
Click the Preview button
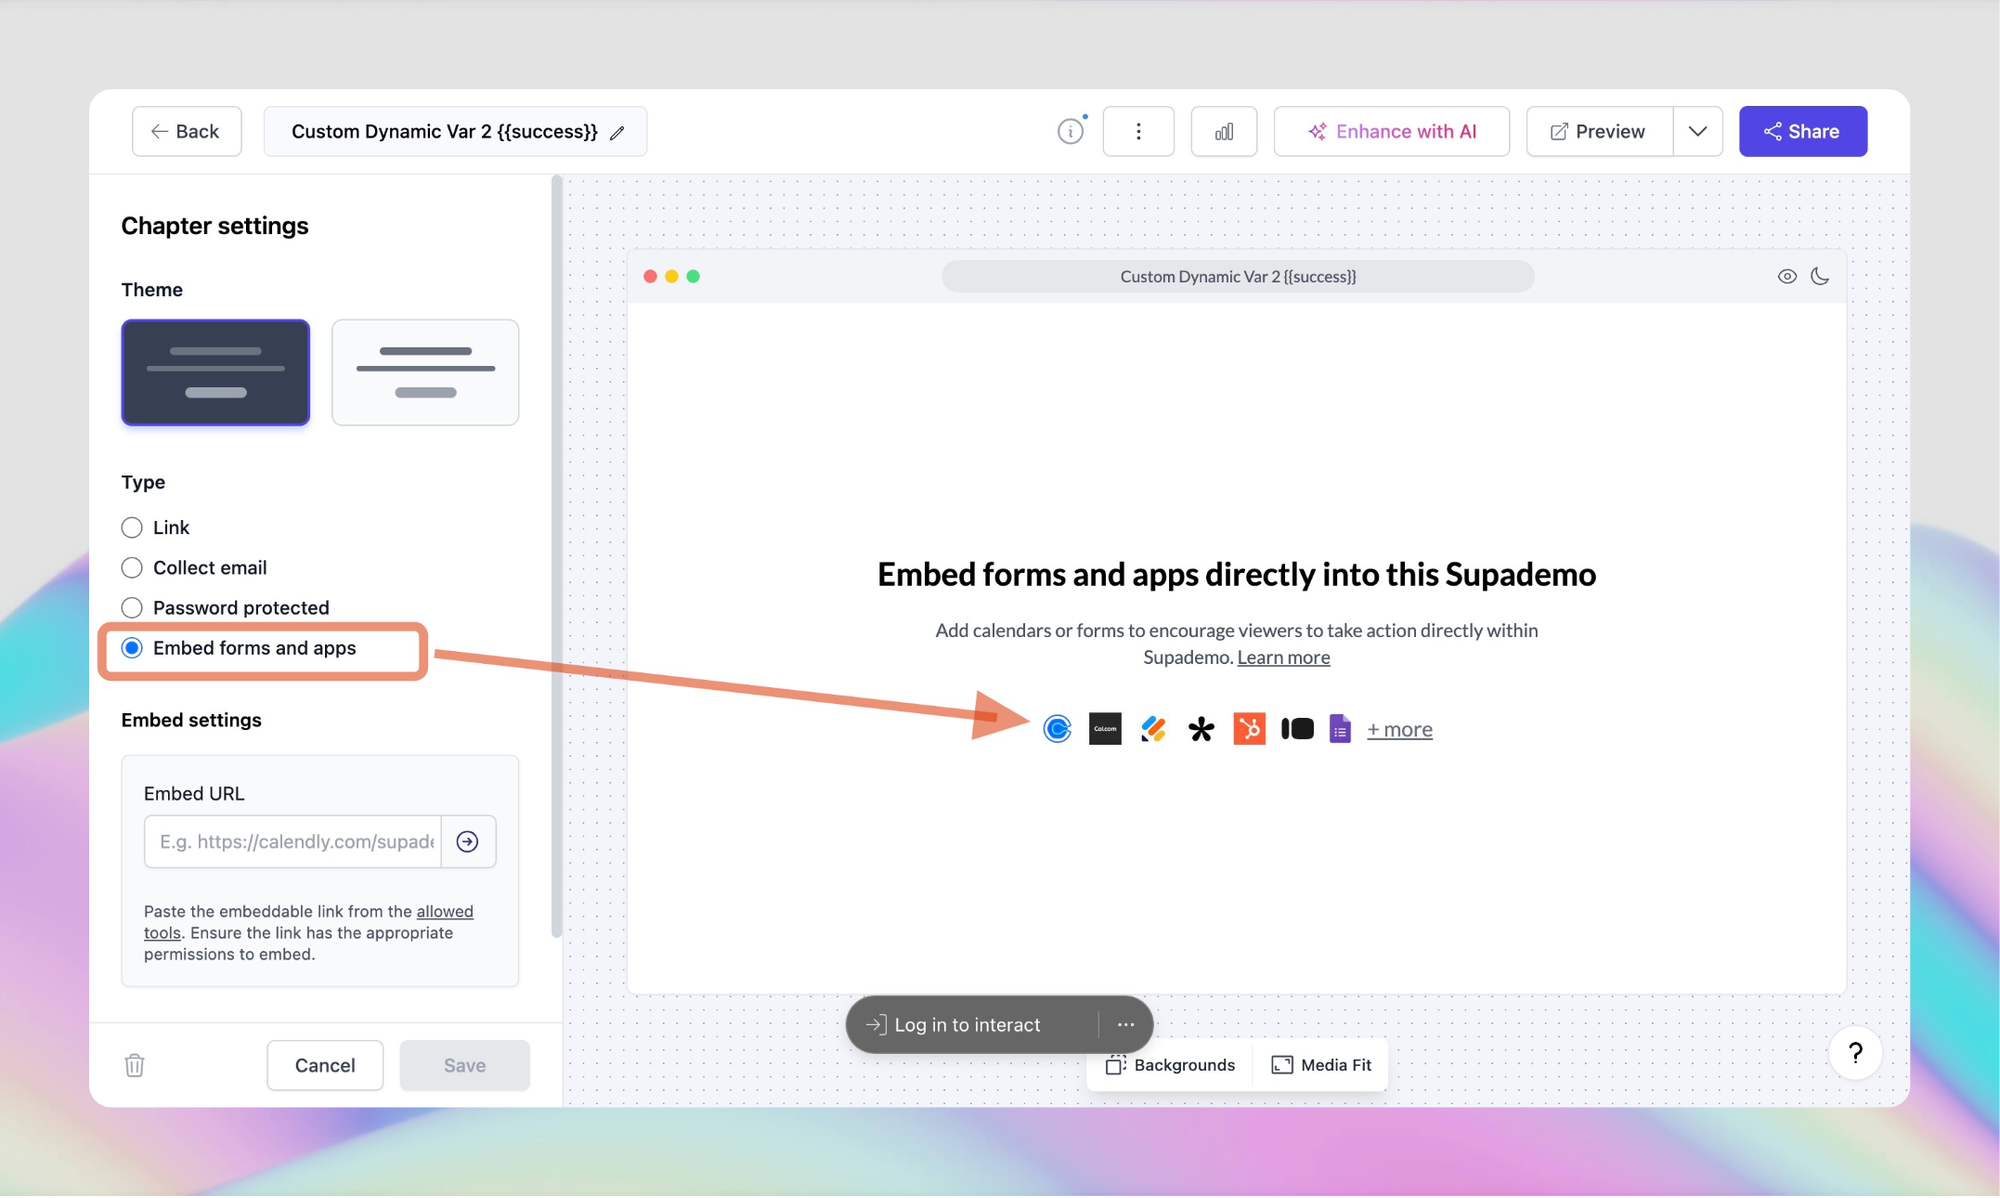(x=1599, y=131)
